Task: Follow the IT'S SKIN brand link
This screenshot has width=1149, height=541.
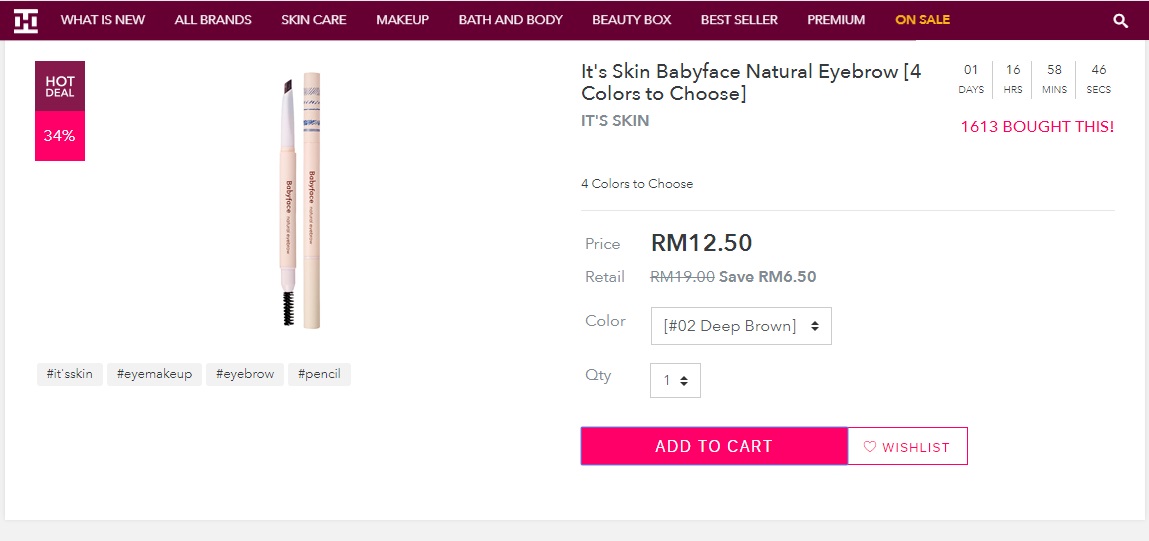Action: click(615, 121)
